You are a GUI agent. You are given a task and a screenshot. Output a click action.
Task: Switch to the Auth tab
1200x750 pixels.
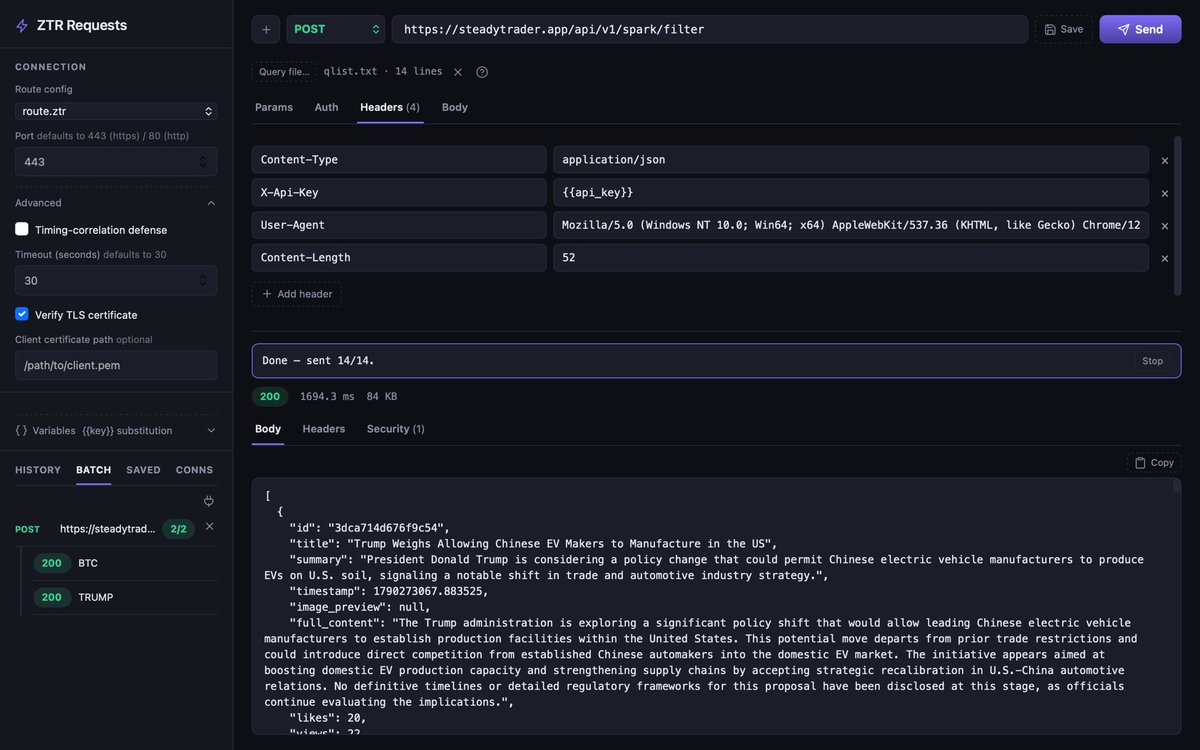pos(326,107)
